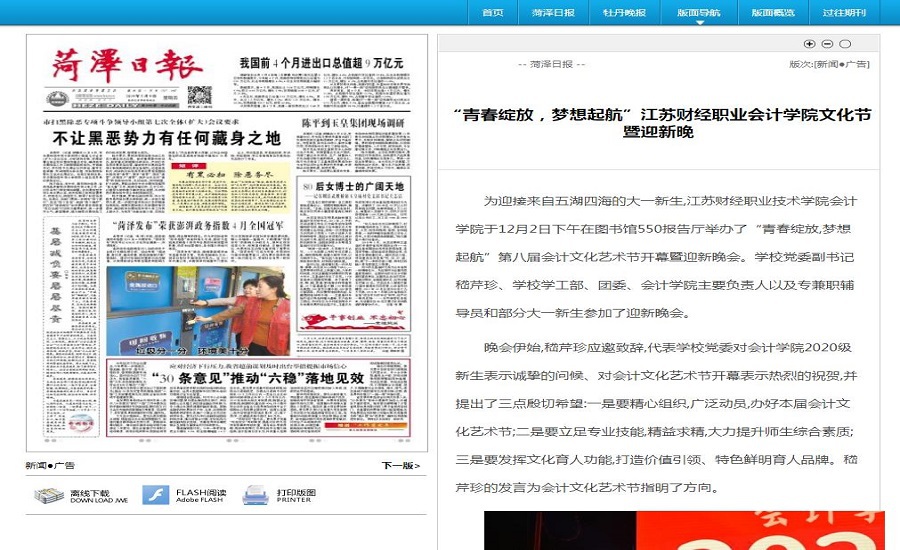
Task: Click the photo of women at recycling machine
Action: (198, 311)
